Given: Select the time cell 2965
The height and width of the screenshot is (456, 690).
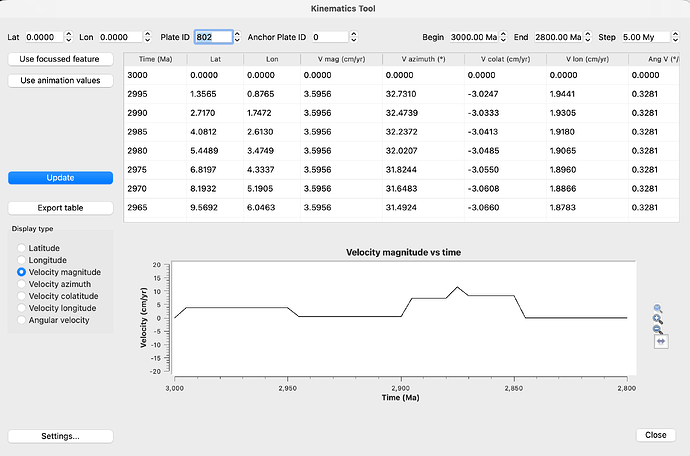Looking at the screenshot, I should [x=155, y=208].
